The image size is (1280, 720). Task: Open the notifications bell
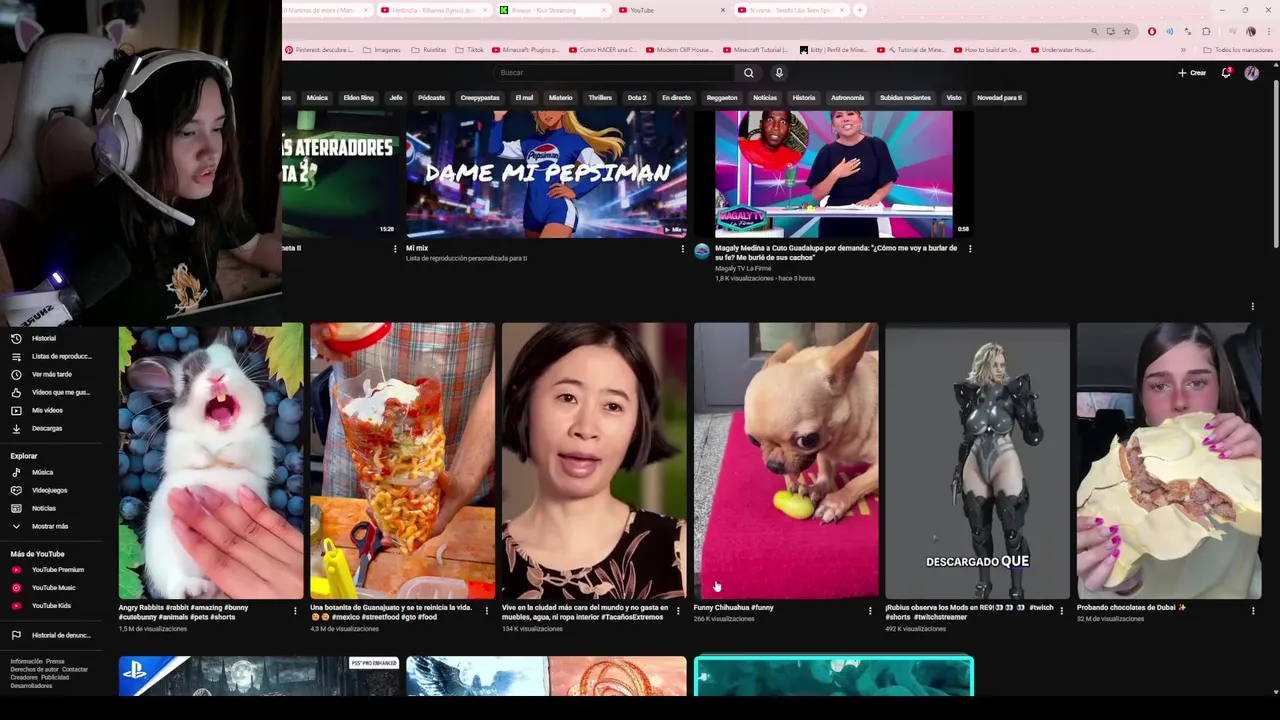tap(1226, 72)
